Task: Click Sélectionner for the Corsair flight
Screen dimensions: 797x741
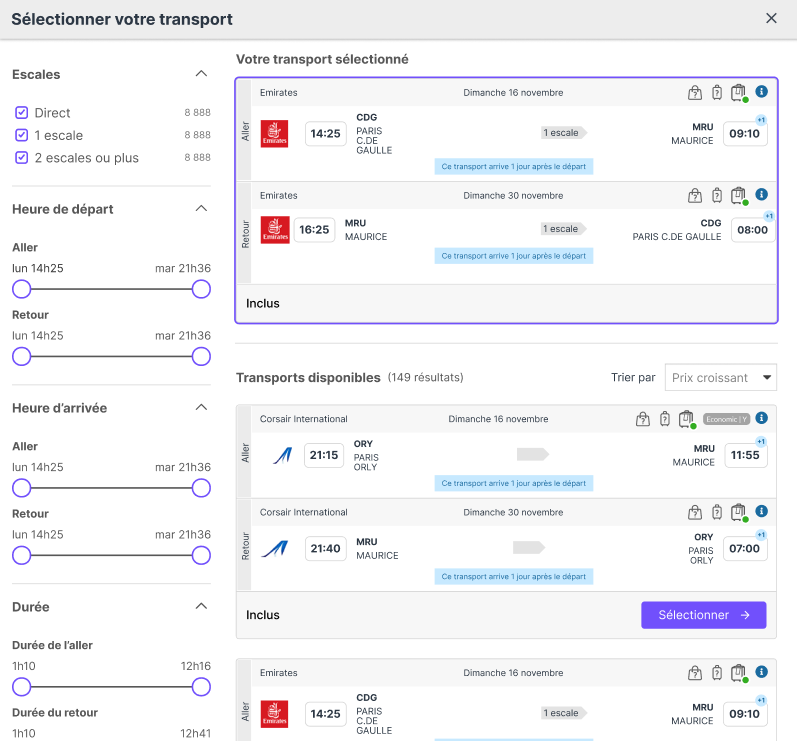Action: coord(703,615)
